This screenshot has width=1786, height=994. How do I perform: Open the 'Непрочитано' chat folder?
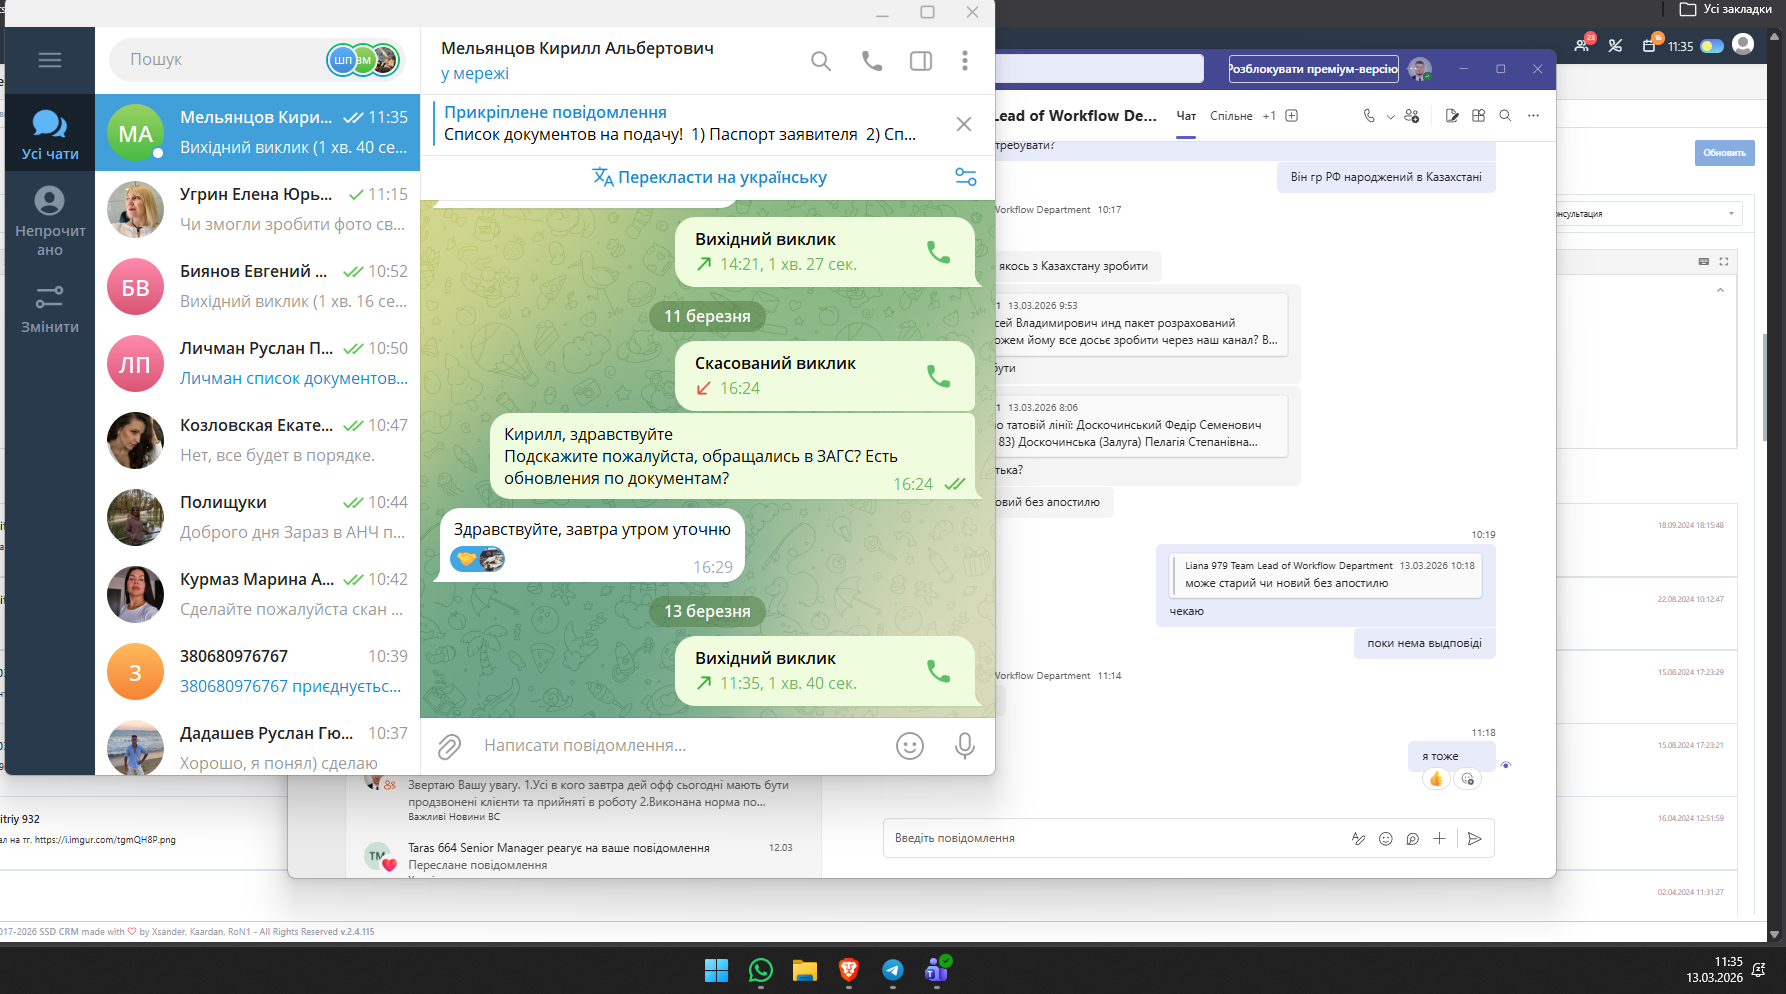pyautogui.click(x=50, y=222)
